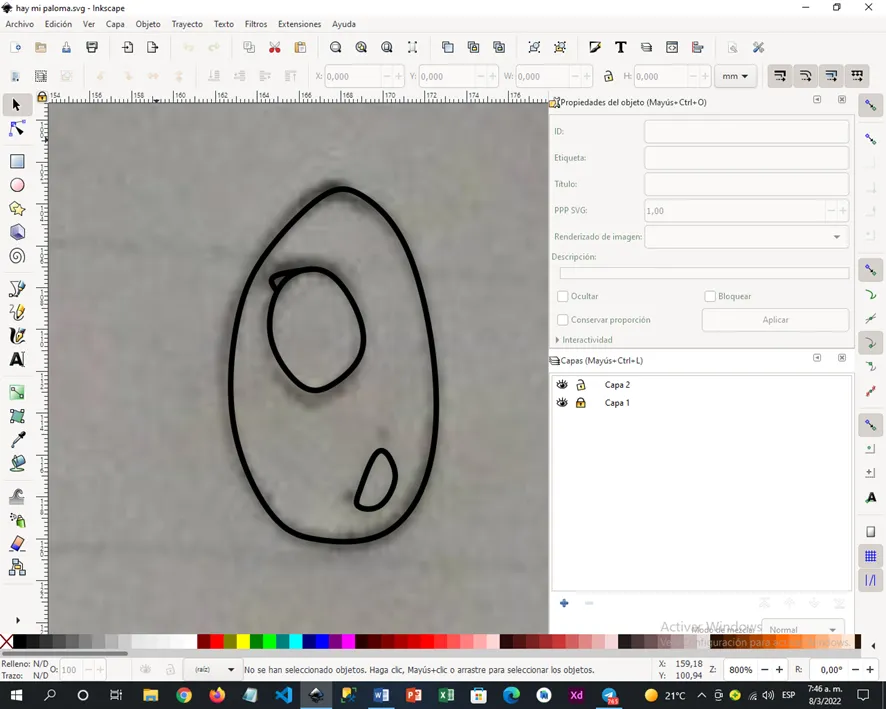The height and width of the screenshot is (709, 886).
Task: Toggle the guides lock at ruler corner
Action: tap(42, 97)
